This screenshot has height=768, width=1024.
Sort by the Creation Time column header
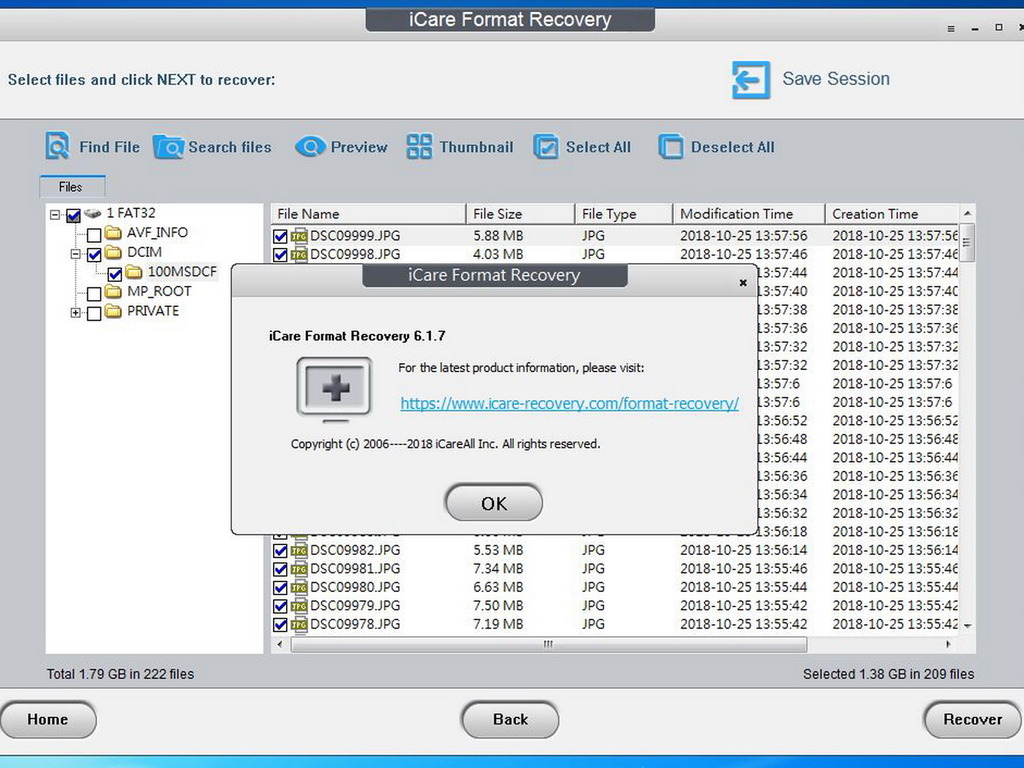[x=892, y=214]
